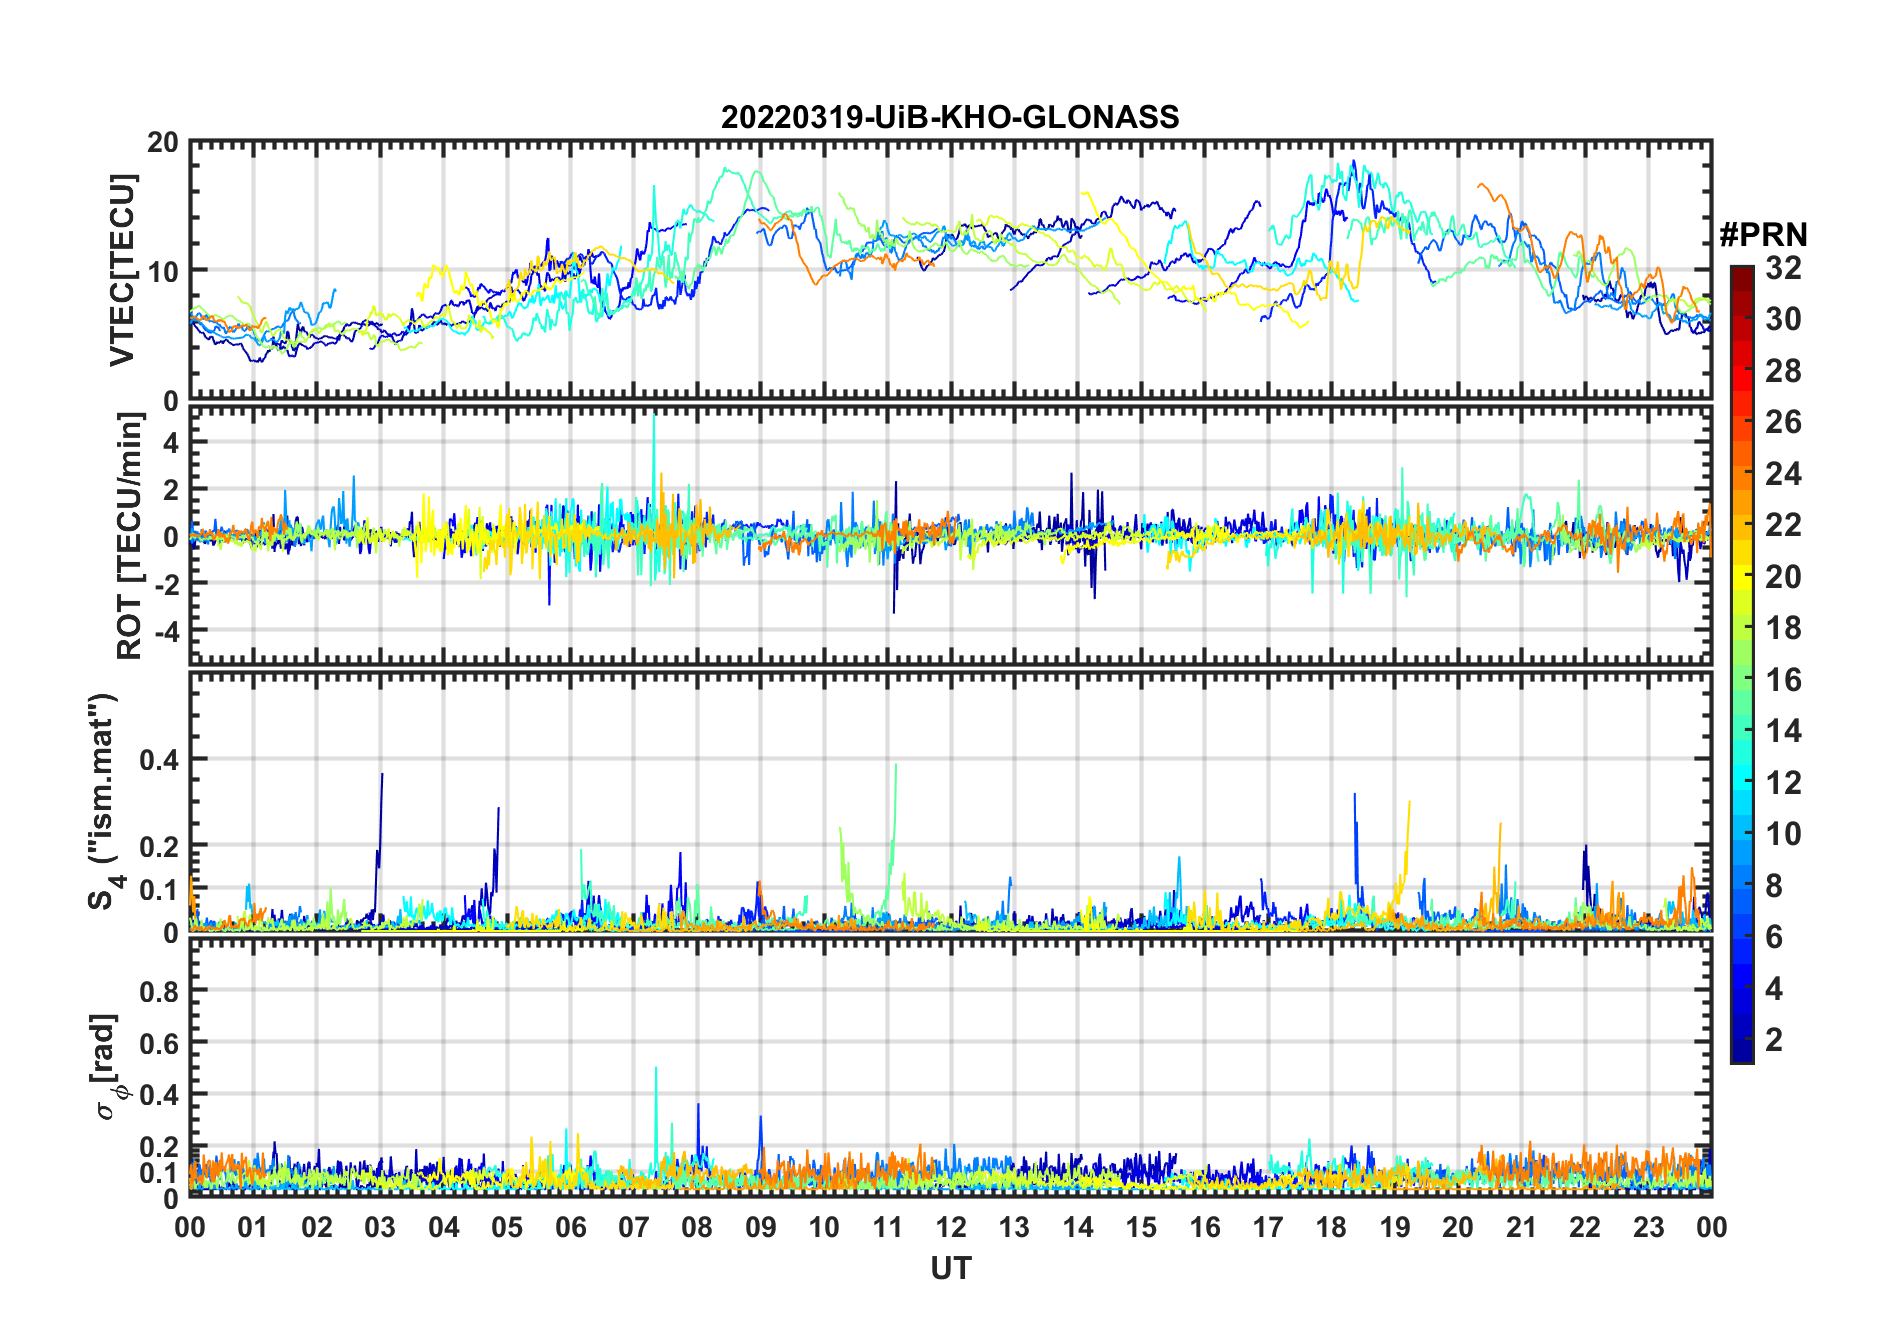Screen dimensions: 1902x1330
Task: Click x-axis hour tick label 05
Action: (x=507, y=1228)
